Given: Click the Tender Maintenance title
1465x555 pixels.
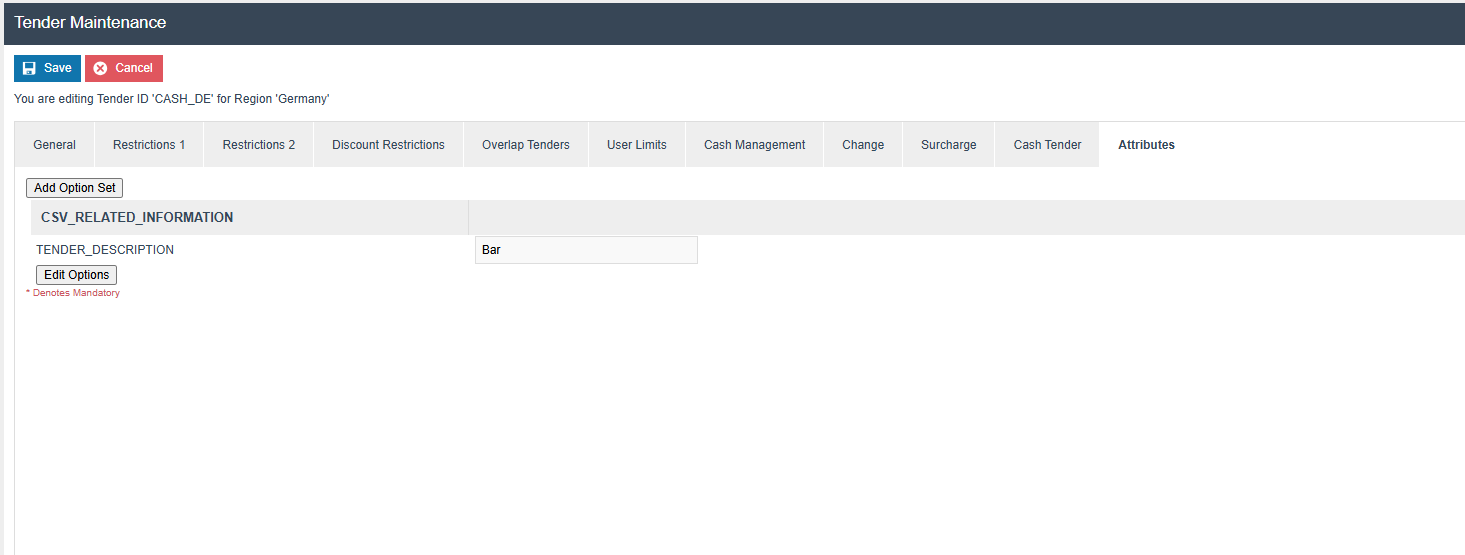Looking at the screenshot, I should [91, 22].
